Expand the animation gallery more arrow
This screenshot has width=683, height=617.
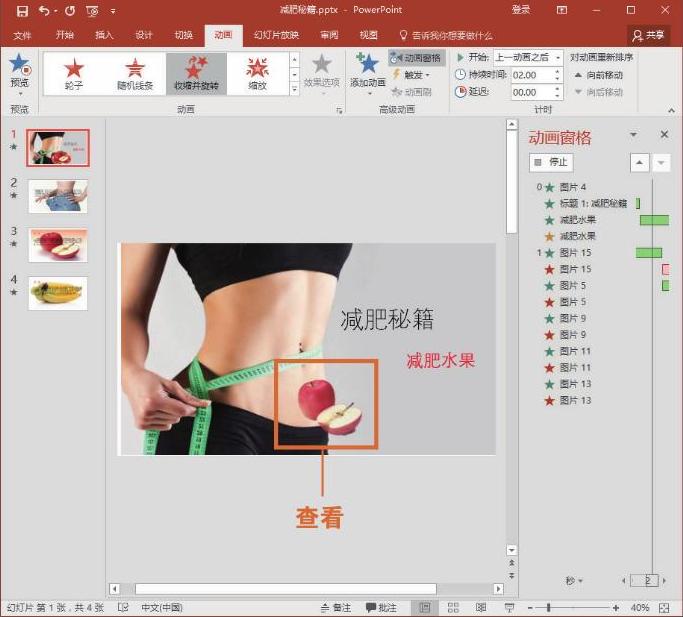click(294, 89)
